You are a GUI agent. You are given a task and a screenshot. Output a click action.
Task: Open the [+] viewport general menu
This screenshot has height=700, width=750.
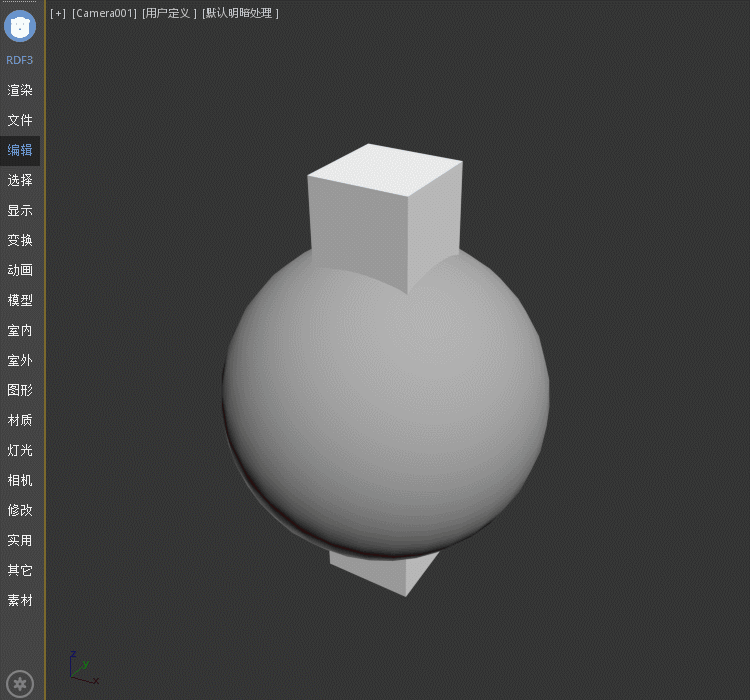58,13
